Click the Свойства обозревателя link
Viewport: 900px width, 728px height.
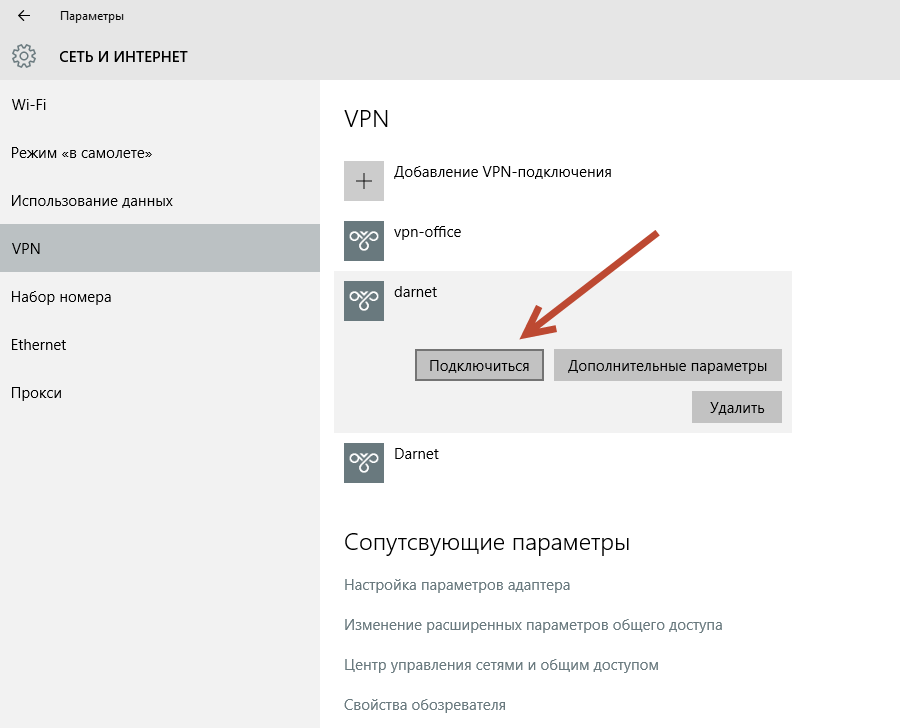click(425, 705)
